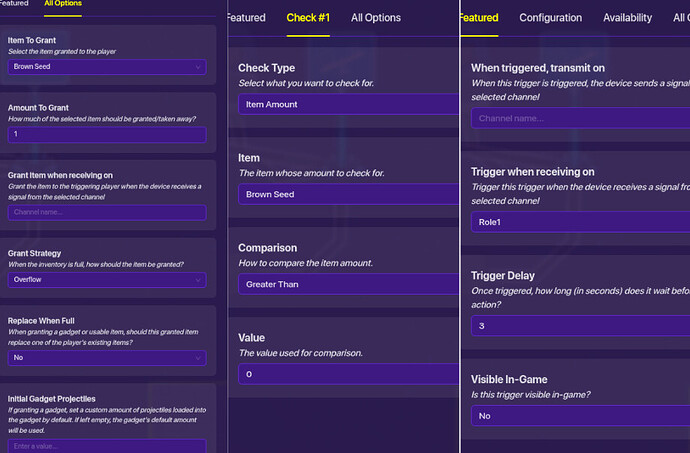This screenshot has width=690, height=453.
Task: Open the Availability tab
Action: pos(627,17)
